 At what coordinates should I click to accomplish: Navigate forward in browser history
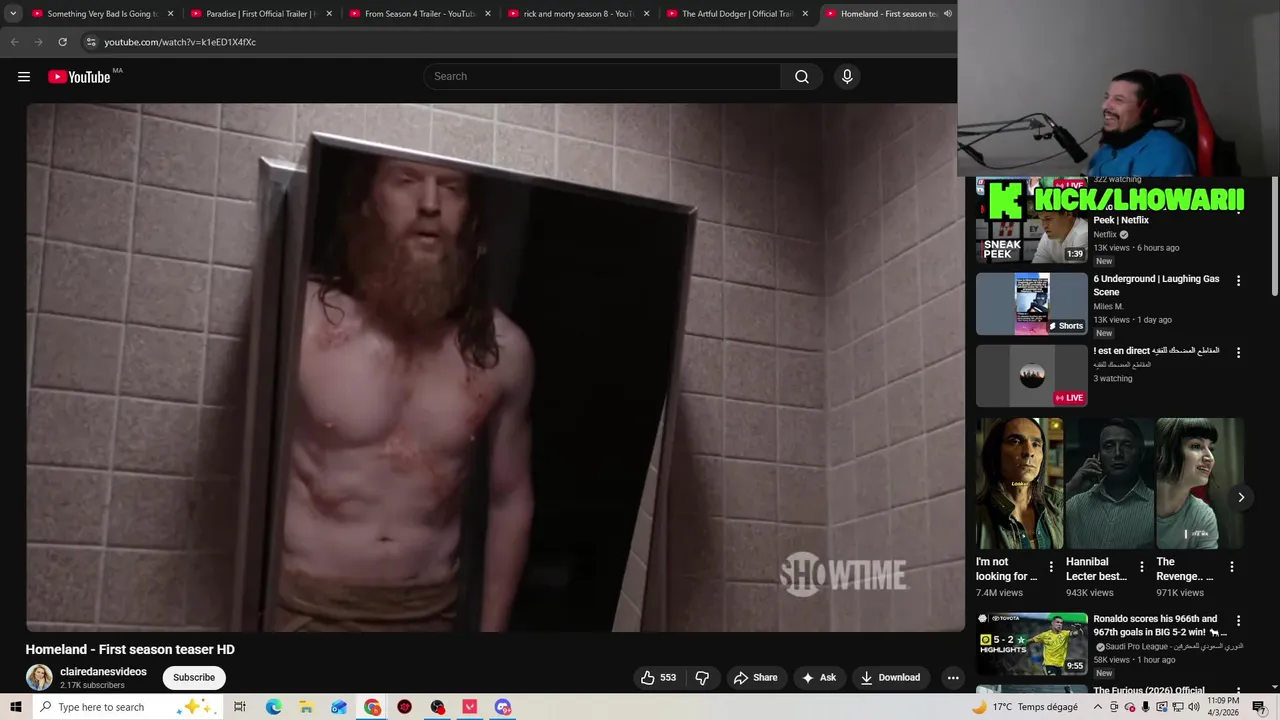click(x=38, y=42)
